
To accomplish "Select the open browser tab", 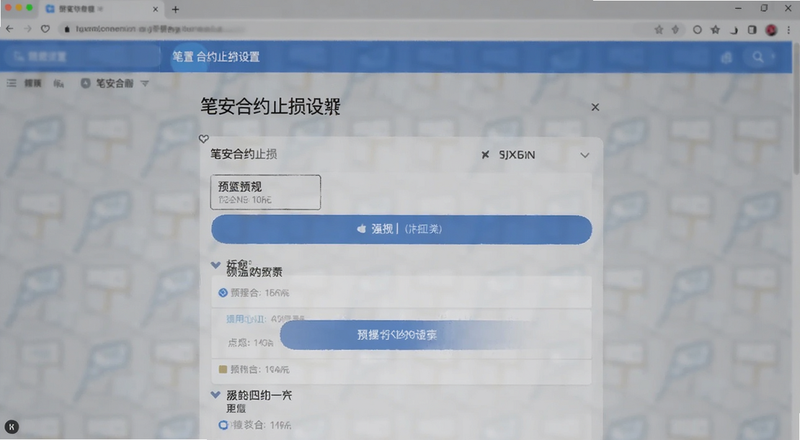I will (101, 9).
